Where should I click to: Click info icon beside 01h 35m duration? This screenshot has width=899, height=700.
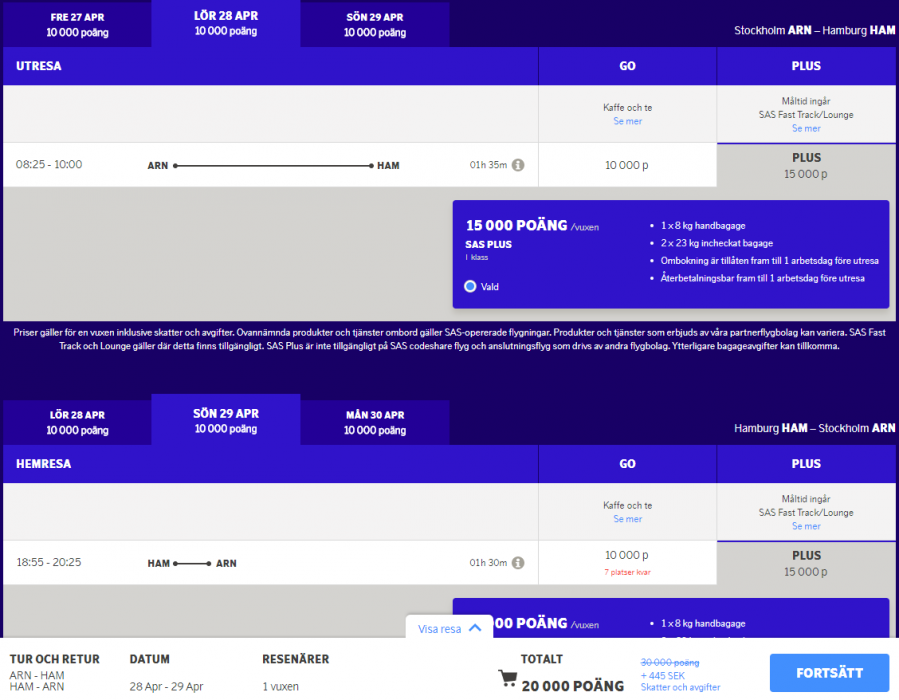(518, 165)
